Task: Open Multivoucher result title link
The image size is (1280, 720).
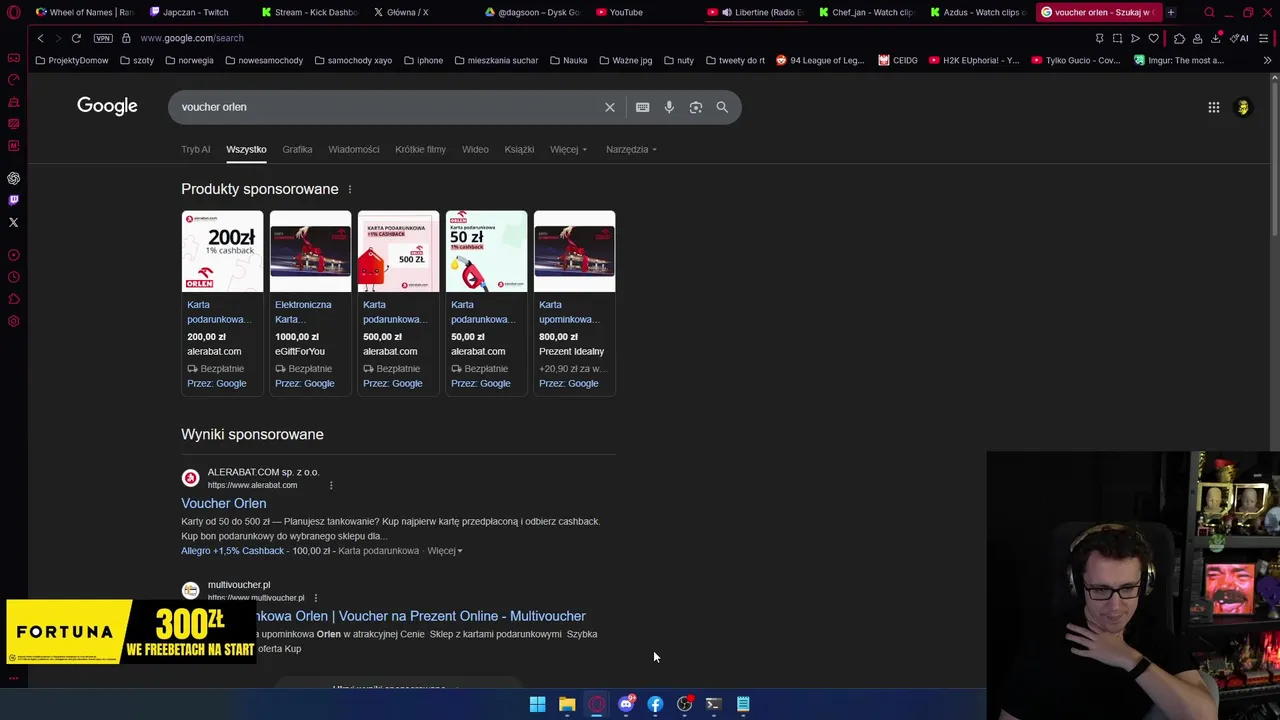Action: (420, 616)
